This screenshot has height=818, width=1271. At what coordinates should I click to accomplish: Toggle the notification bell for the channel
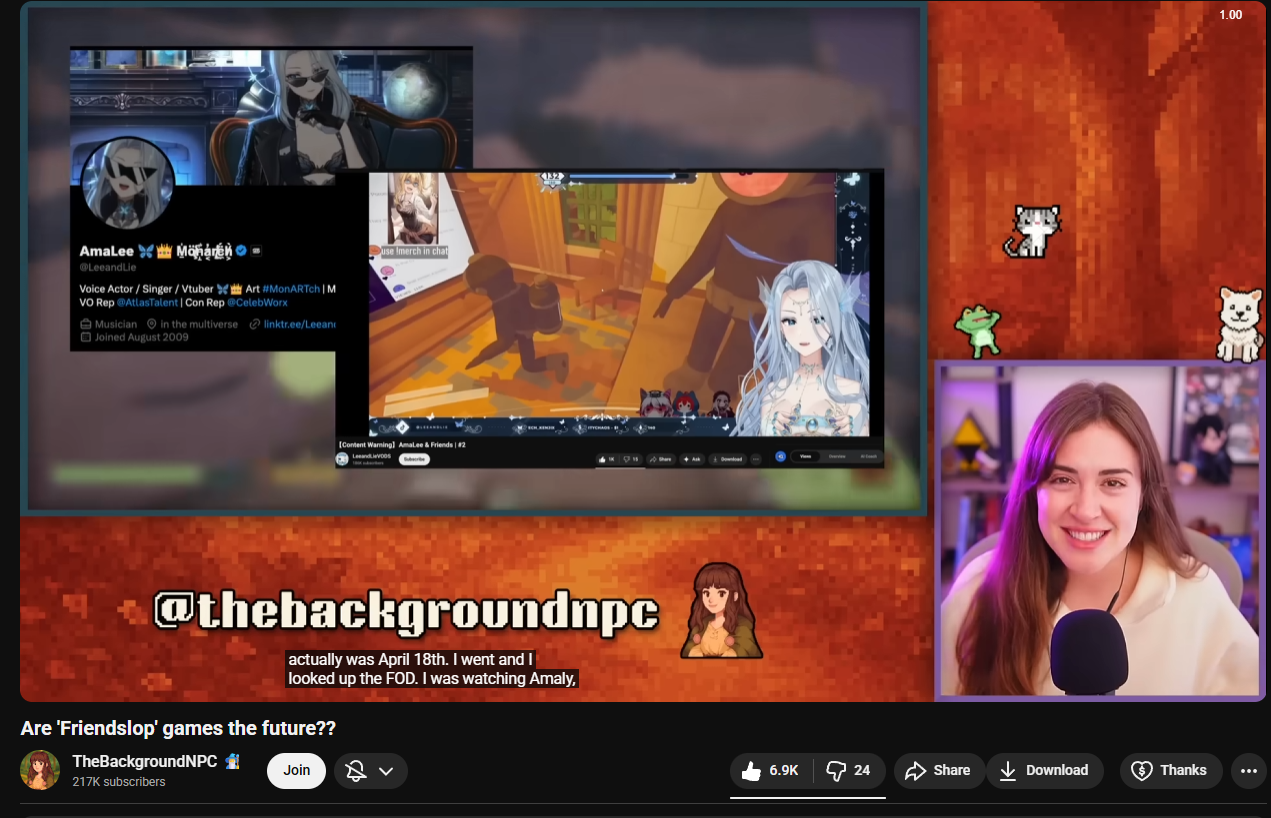pos(355,770)
